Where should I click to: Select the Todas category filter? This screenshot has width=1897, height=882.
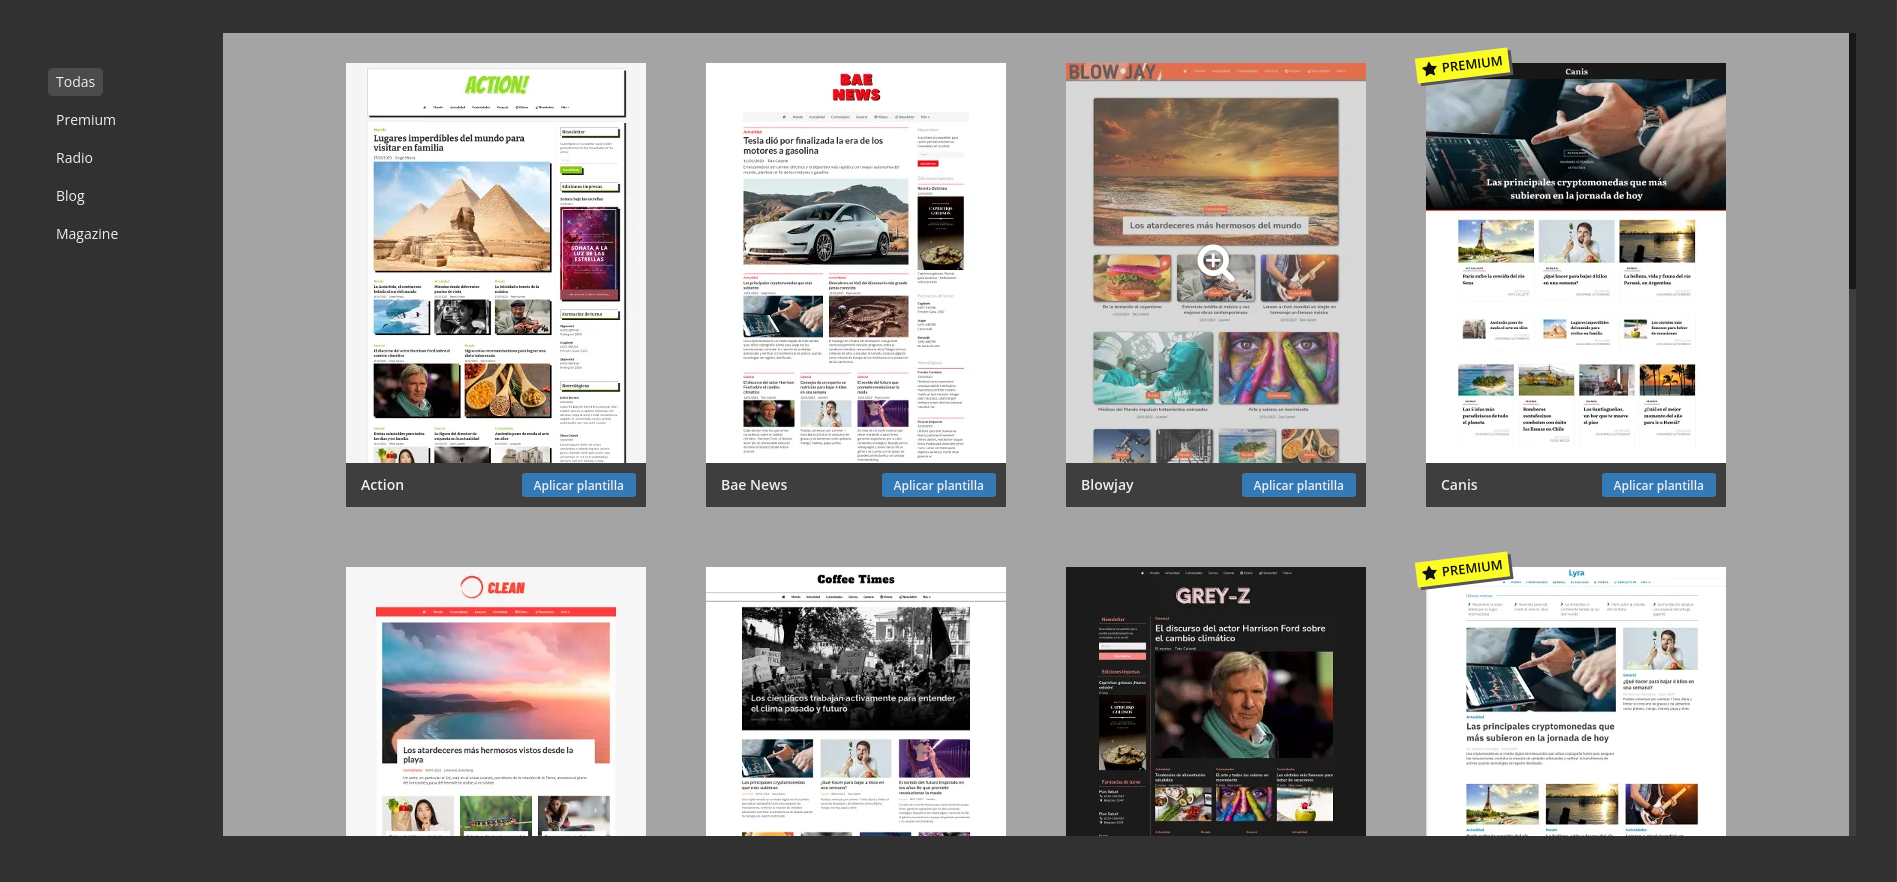pos(75,82)
